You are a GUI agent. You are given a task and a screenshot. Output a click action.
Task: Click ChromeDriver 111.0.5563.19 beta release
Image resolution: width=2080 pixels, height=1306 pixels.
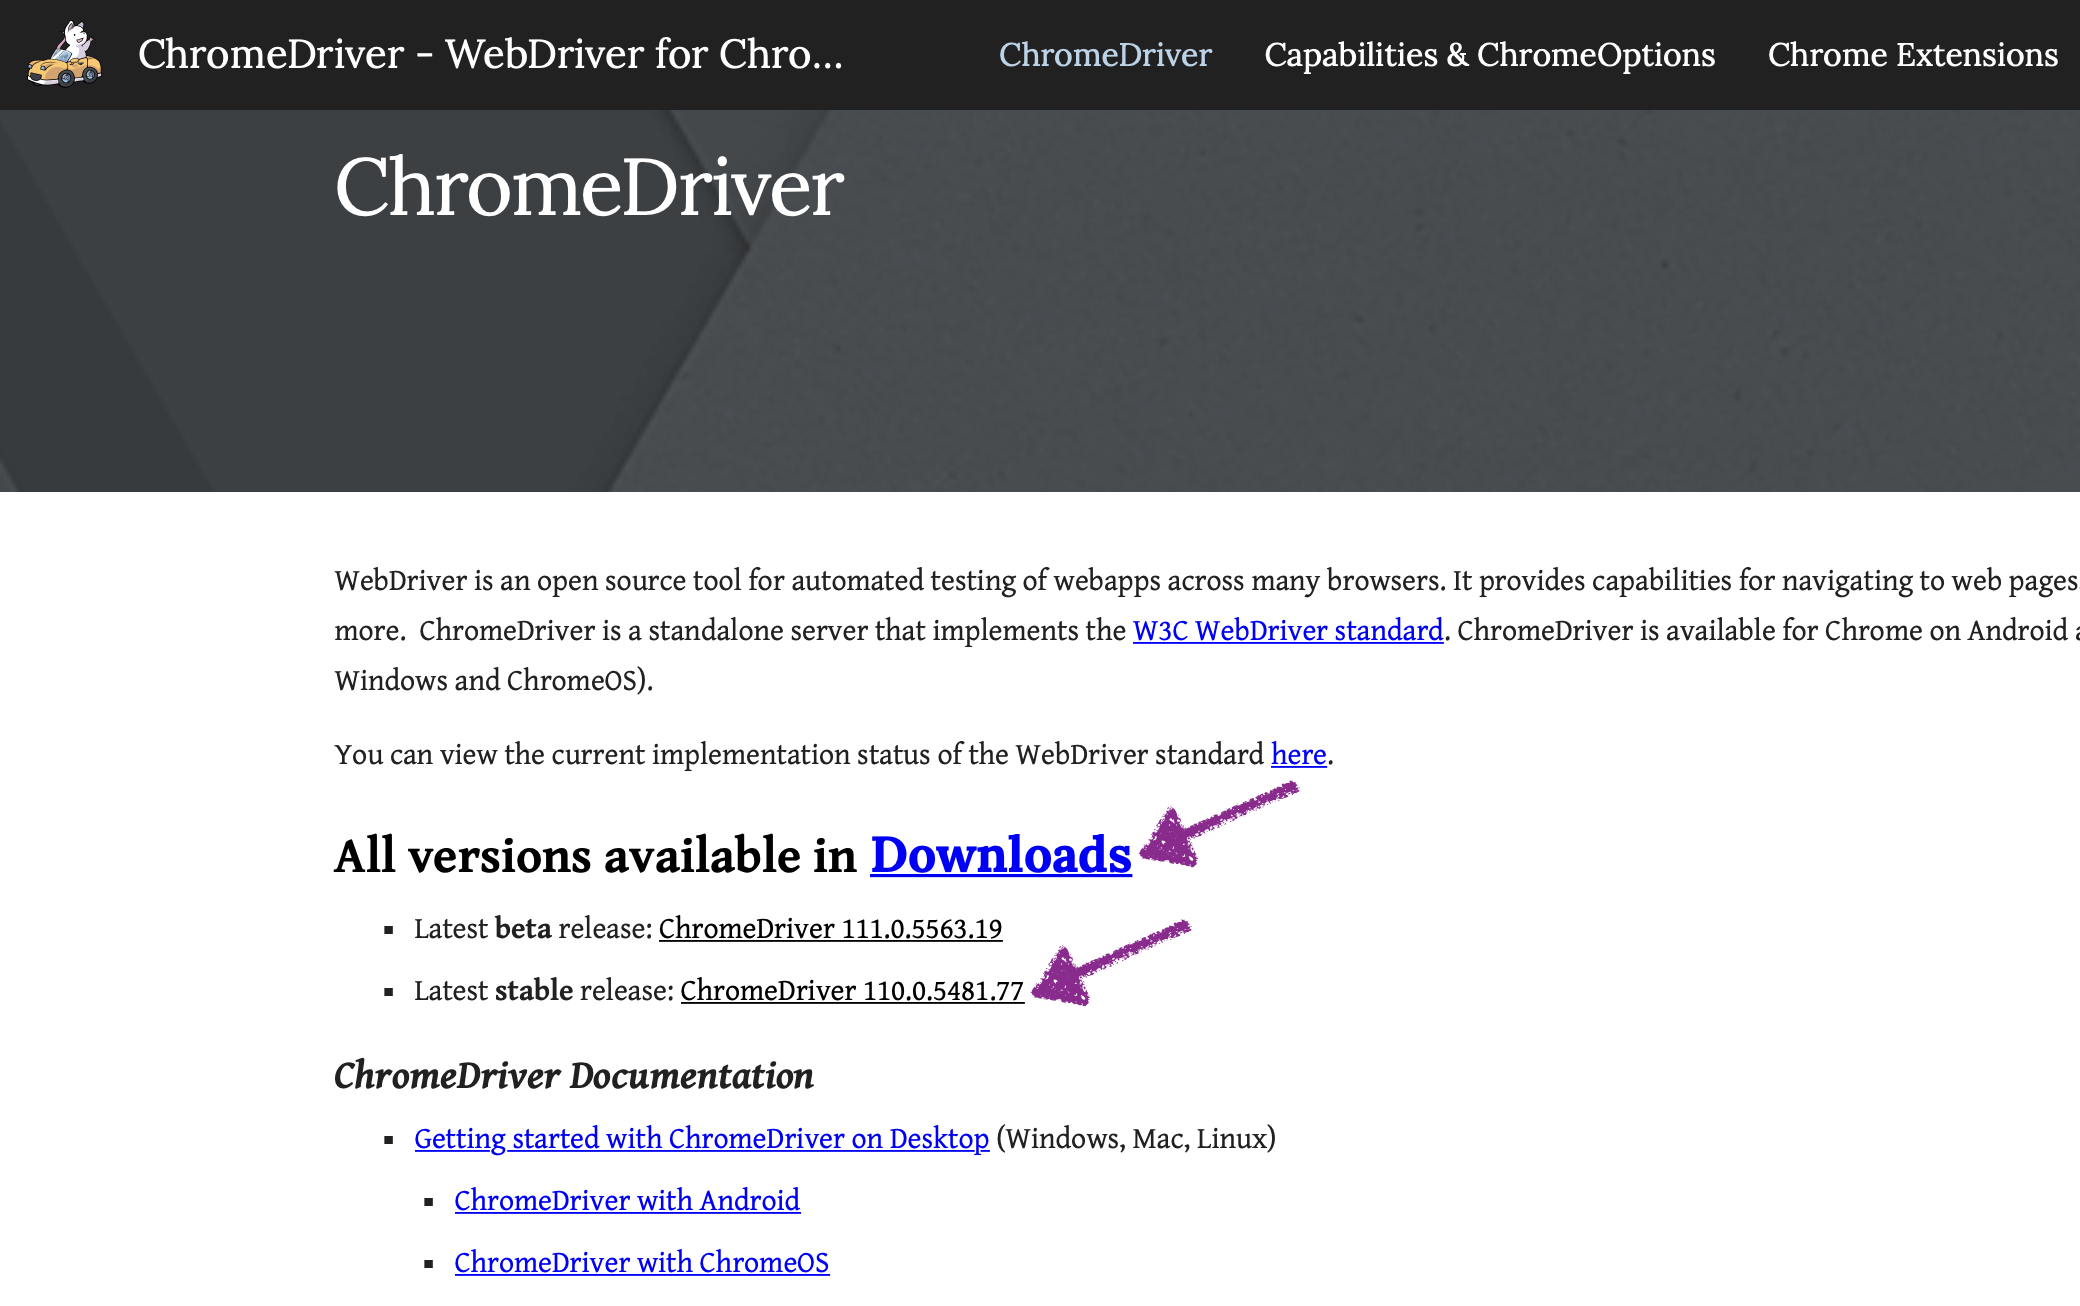tap(833, 928)
